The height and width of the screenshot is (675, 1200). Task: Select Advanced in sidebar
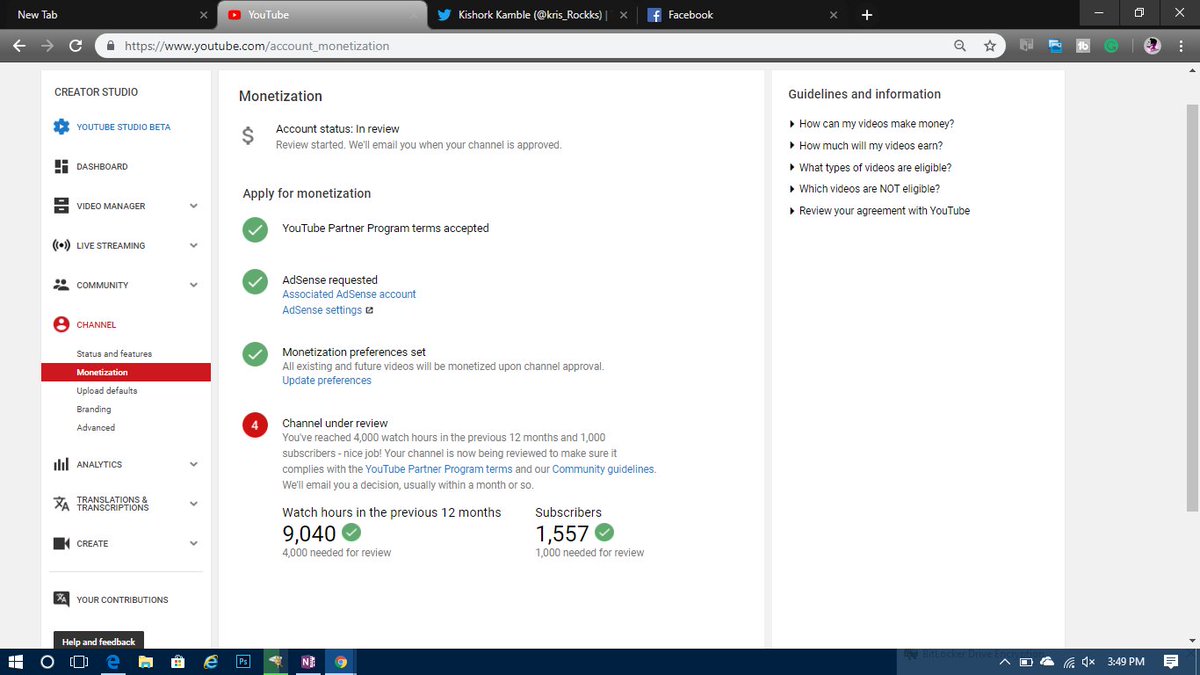[x=96, y=428]
